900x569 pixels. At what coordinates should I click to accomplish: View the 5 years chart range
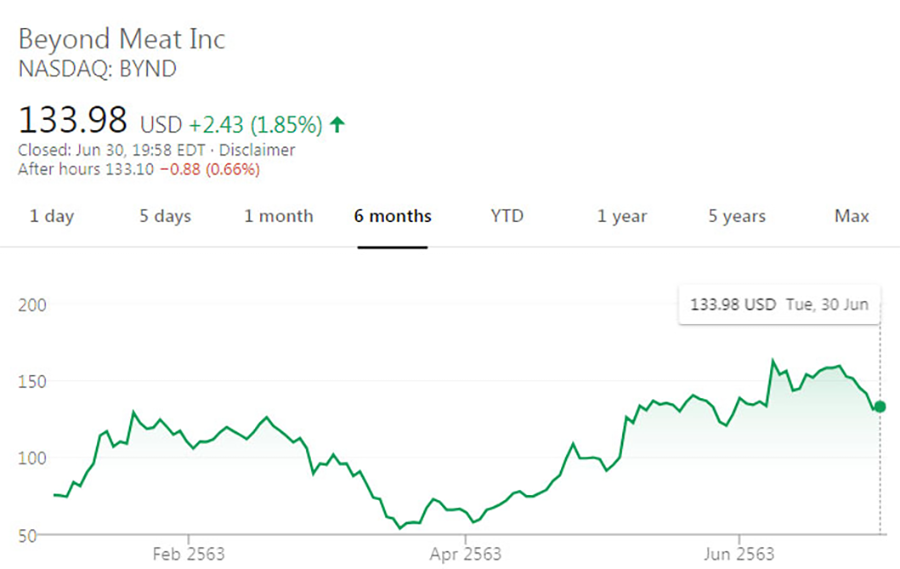[737, 216]
